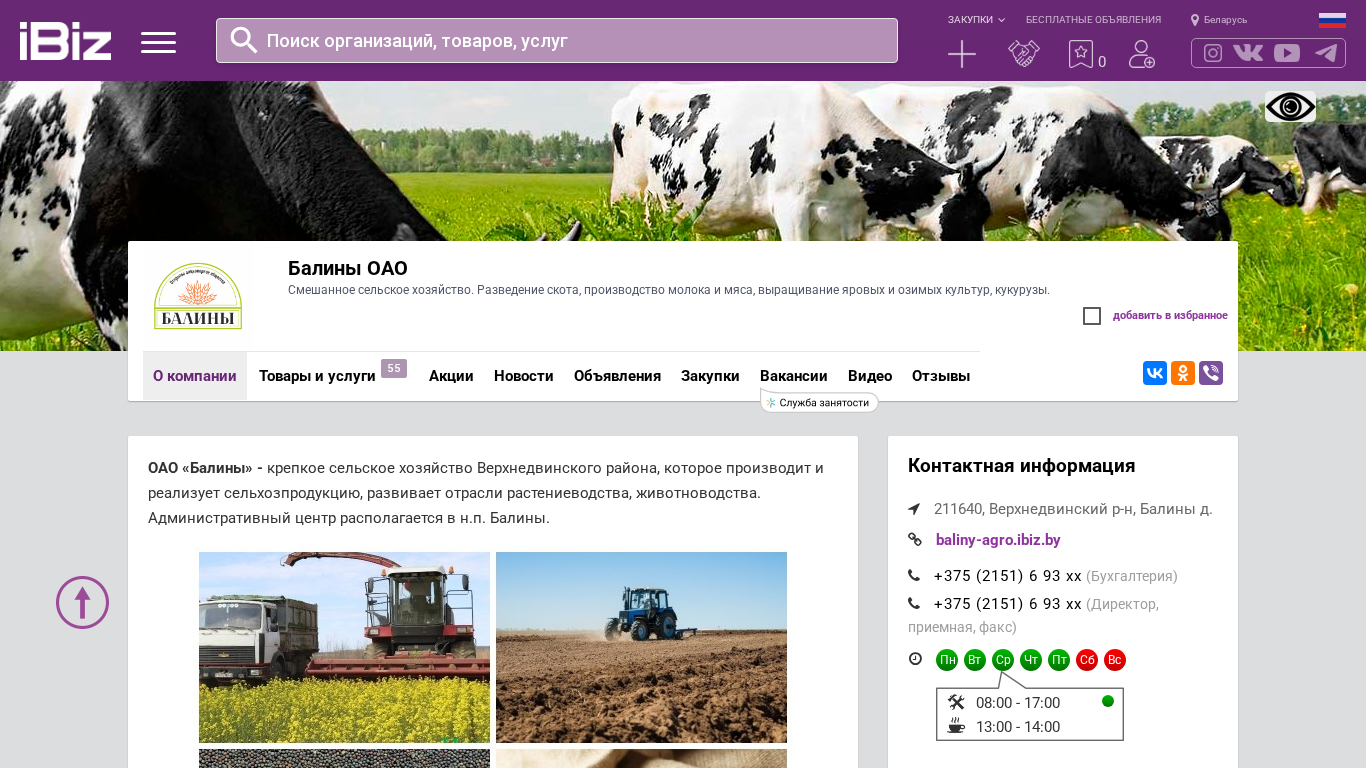
Task: Share via the blue VK button
Action: pyautogui.click(x=1155, y=373)
